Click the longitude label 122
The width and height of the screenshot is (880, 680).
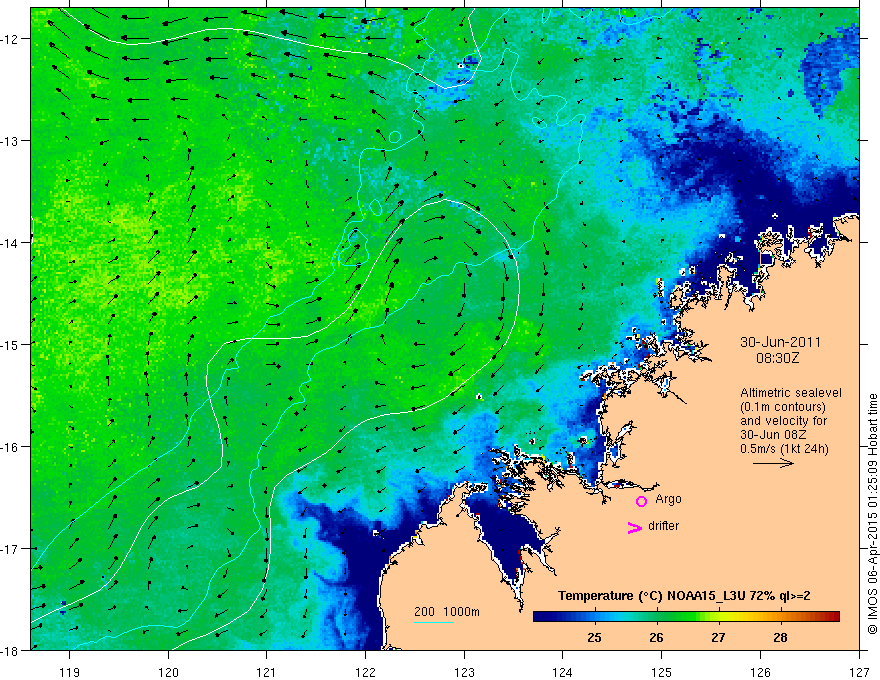(365, 672)
